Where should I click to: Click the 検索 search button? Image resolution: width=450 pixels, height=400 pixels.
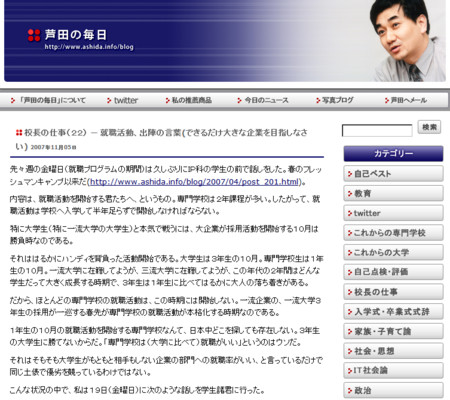coord(429,127)
